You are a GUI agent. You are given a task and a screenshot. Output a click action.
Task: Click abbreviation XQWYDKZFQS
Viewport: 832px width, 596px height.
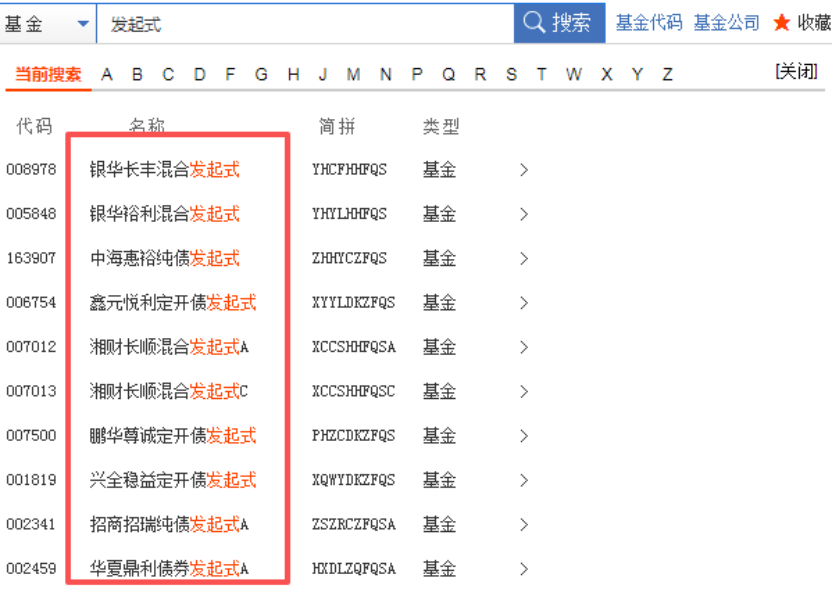click(353, 479)
